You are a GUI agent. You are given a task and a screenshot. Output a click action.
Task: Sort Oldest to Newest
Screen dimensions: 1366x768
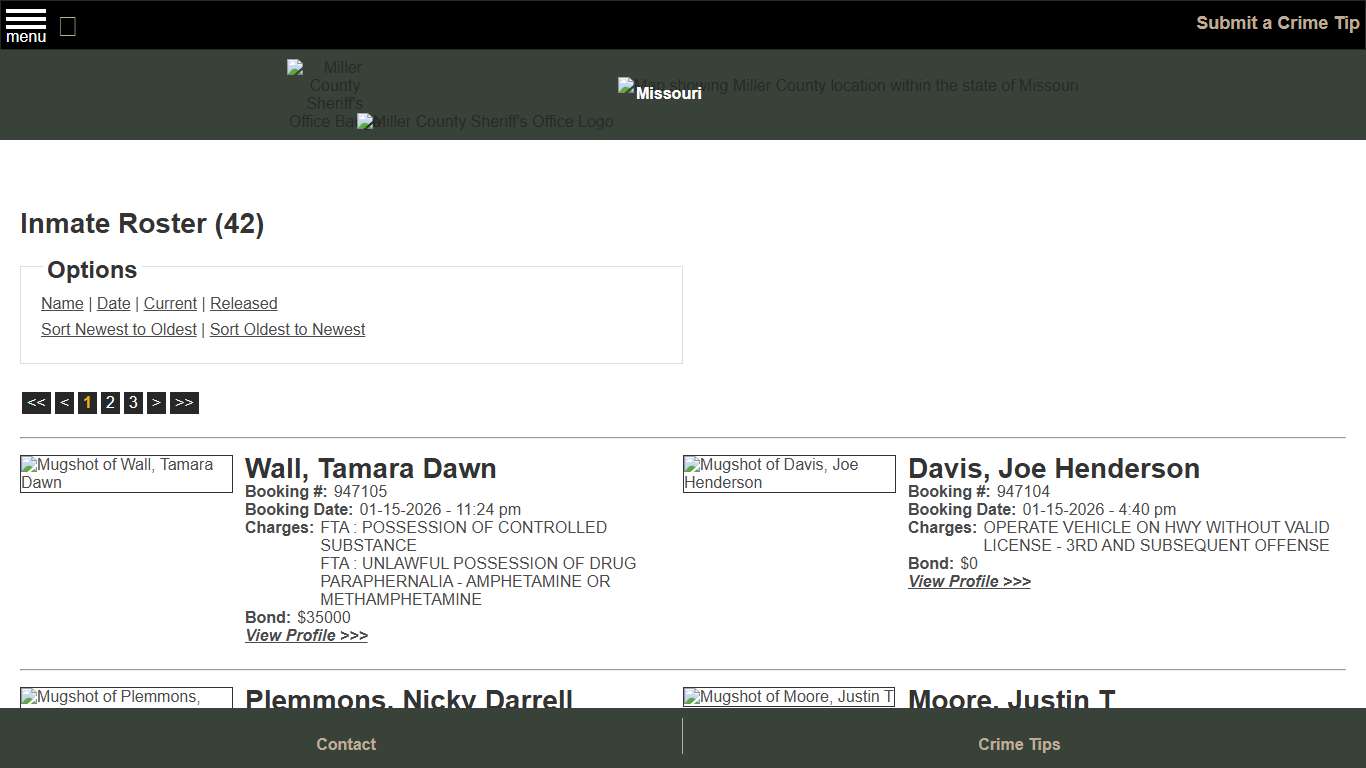(x=287, y=329)
